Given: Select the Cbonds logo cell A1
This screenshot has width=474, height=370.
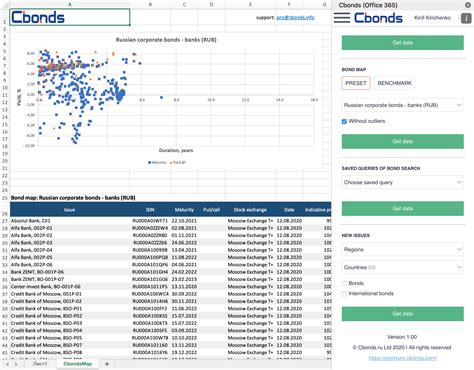Looking at the screenshot, I should 70,17.
